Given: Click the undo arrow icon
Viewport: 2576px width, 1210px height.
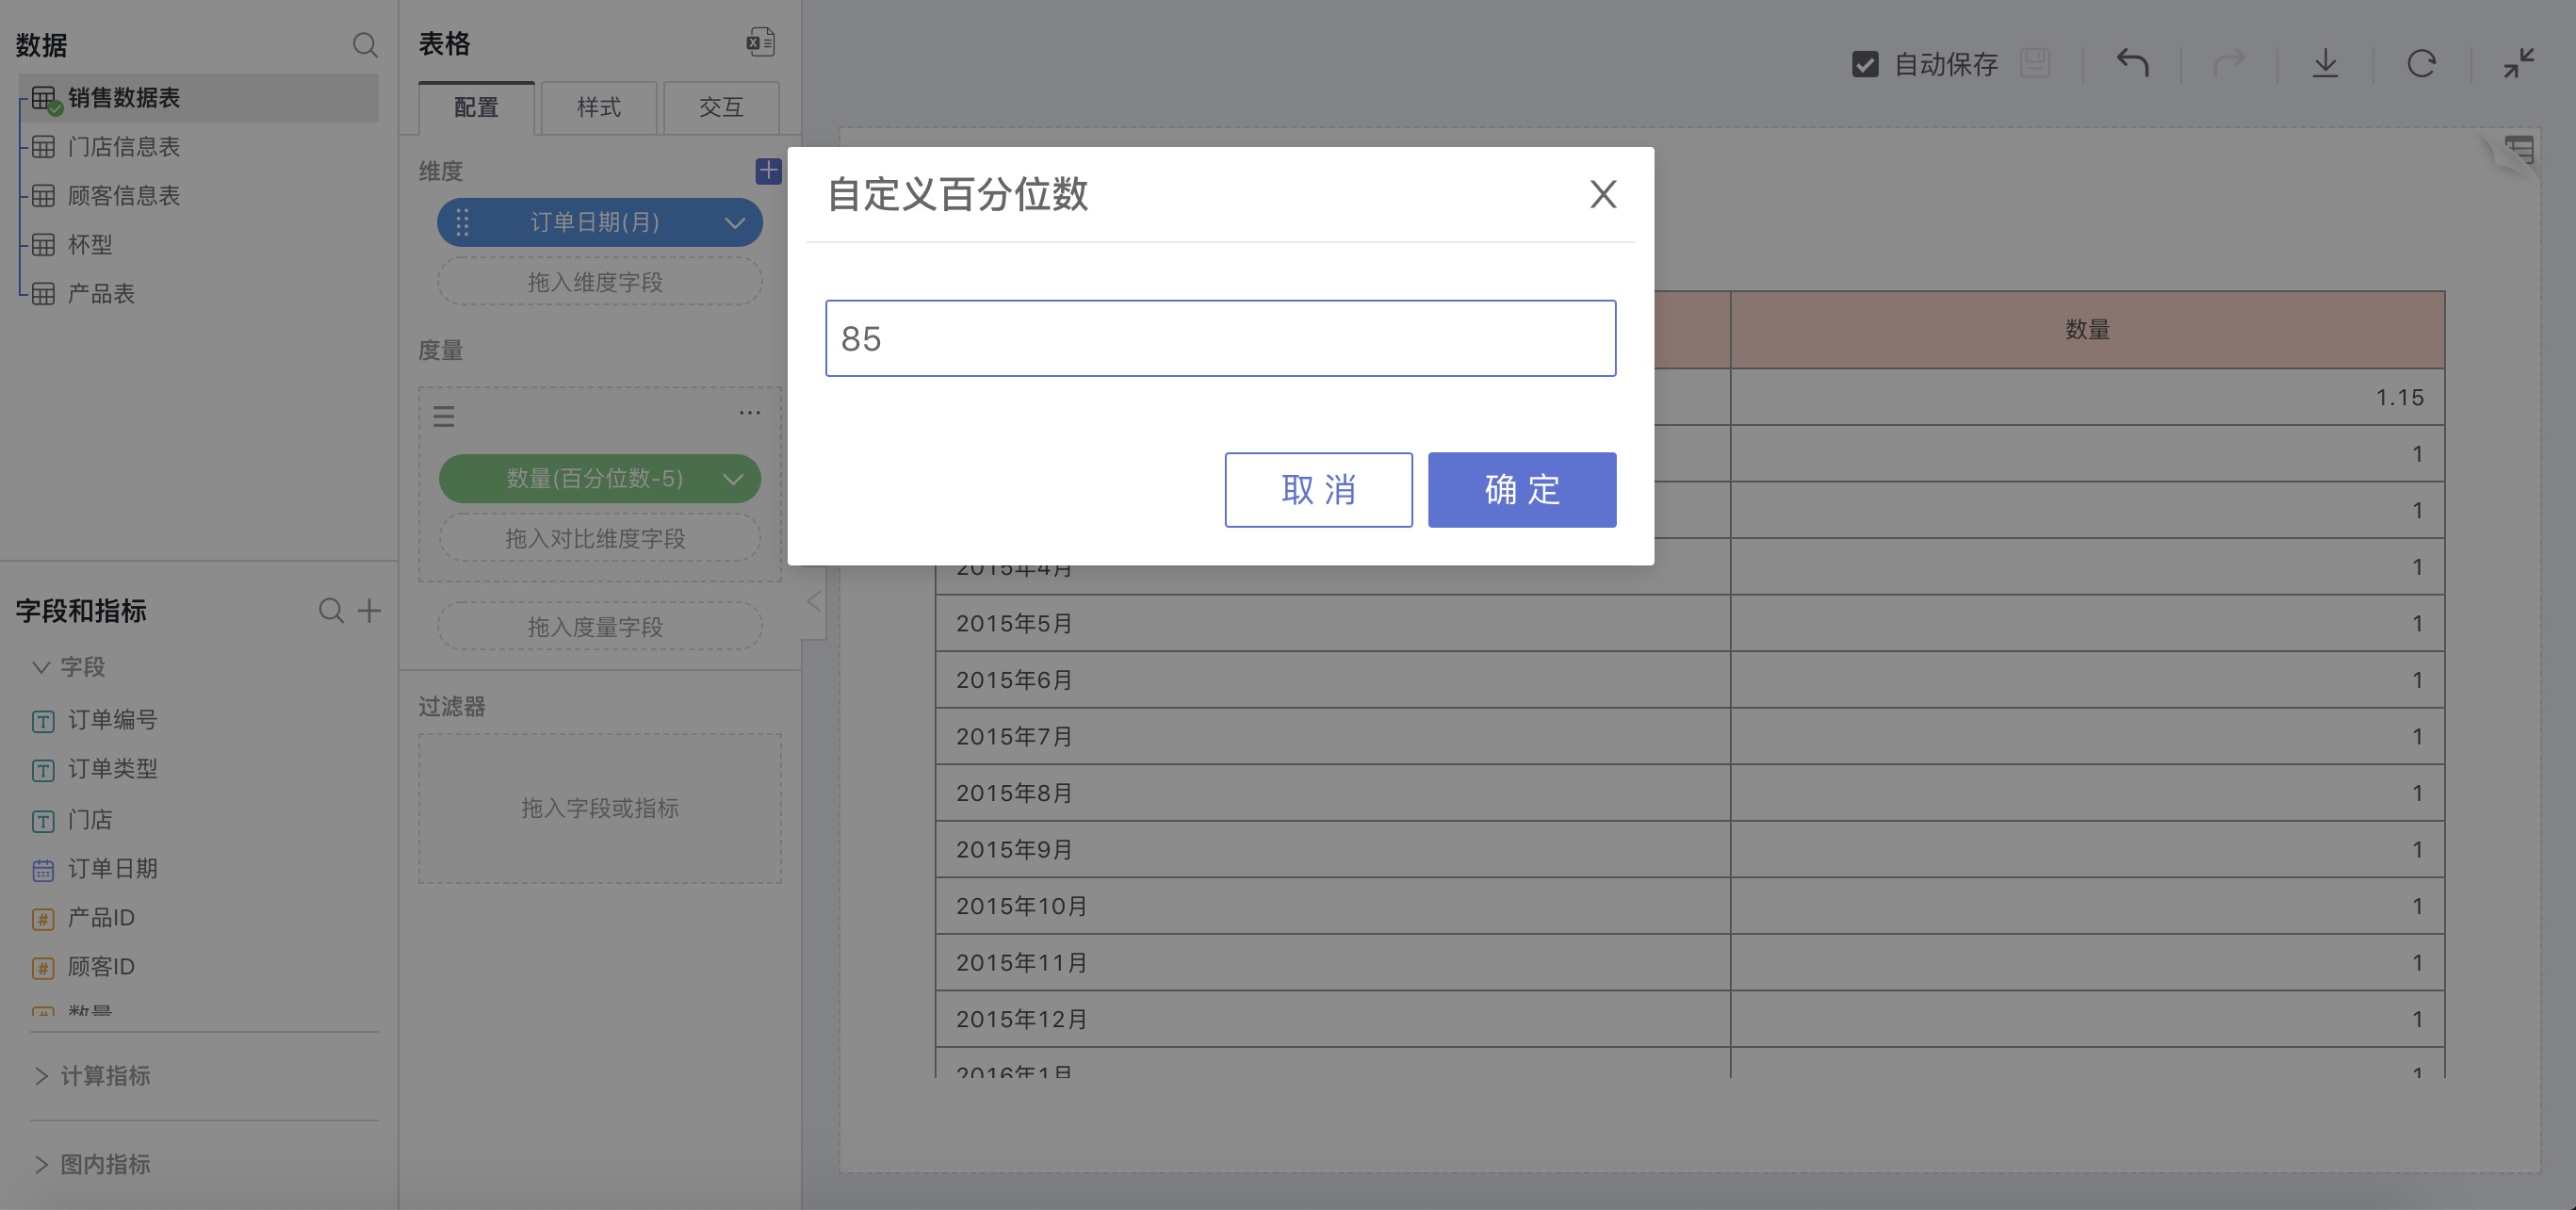Looking at the screenshot, I should coord(2133,63).
